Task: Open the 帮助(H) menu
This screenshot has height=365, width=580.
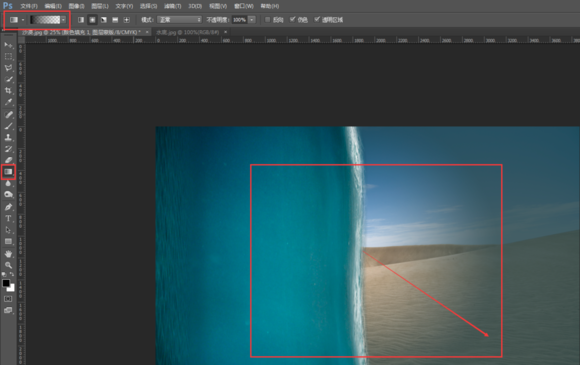Action: click(270, 6)
